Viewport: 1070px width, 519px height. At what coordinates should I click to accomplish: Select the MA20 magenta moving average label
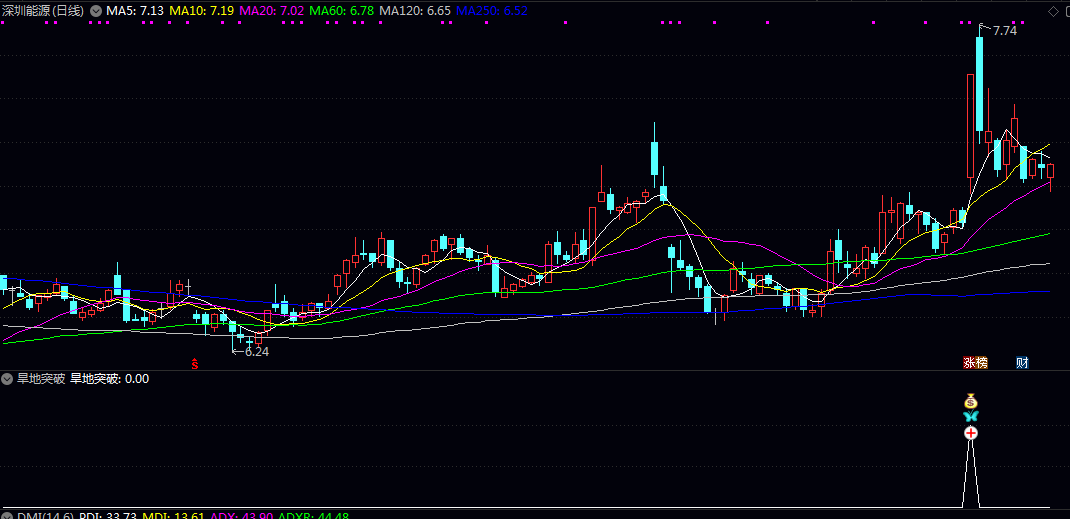(x=272, y=10)
